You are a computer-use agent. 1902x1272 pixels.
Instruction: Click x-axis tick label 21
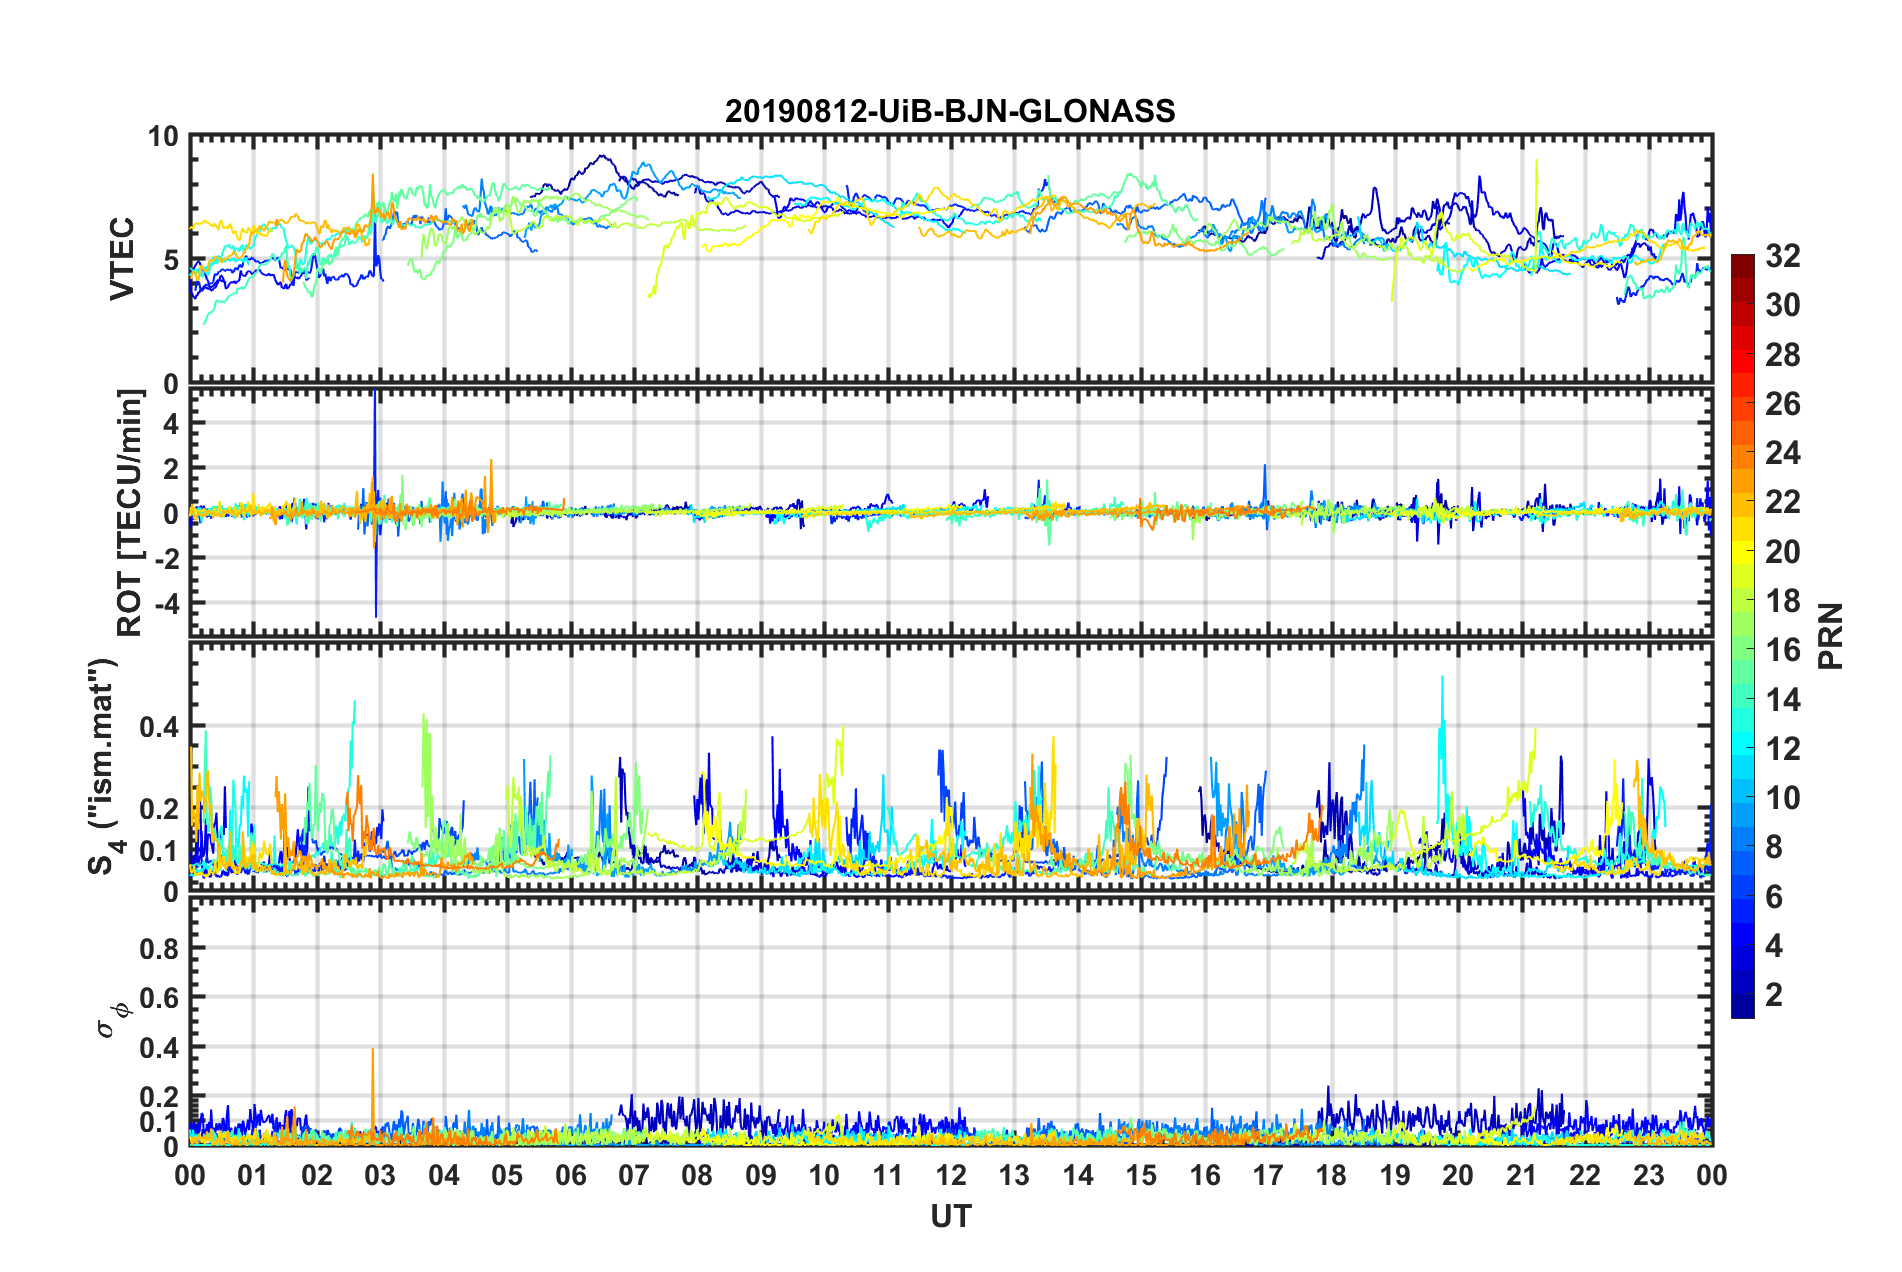[x=1522, y=1175]
